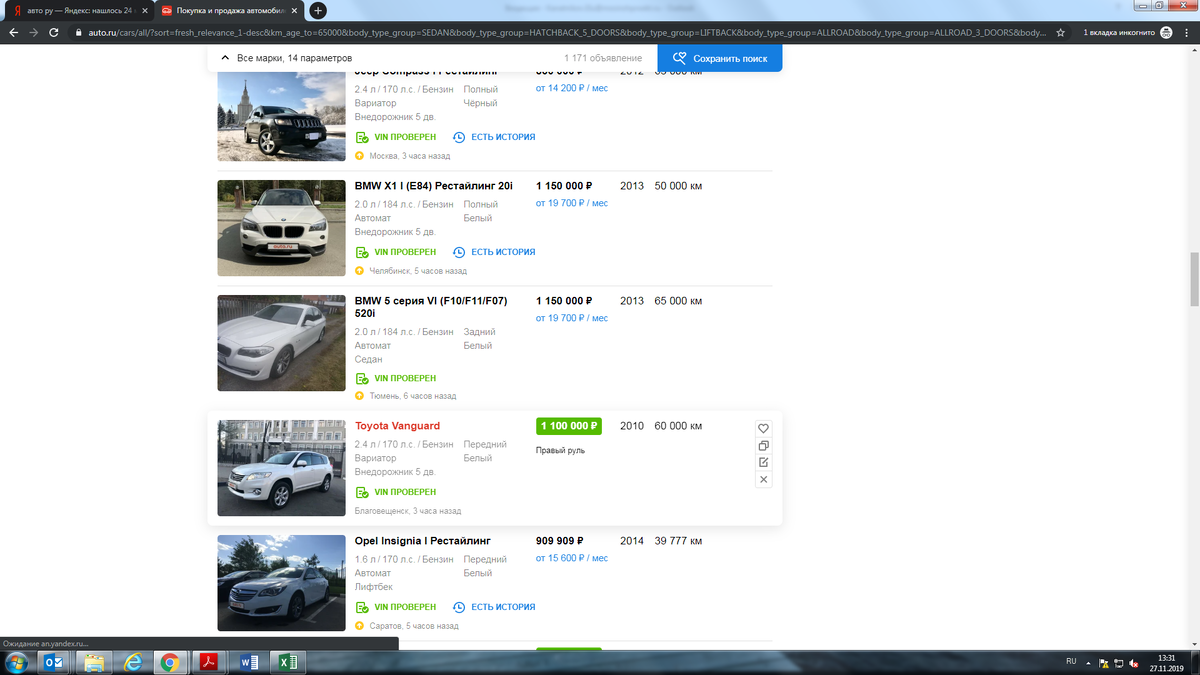Click 'от 15 600 ₽ / мес' on Opel Insignia

(x=571, y=558)
